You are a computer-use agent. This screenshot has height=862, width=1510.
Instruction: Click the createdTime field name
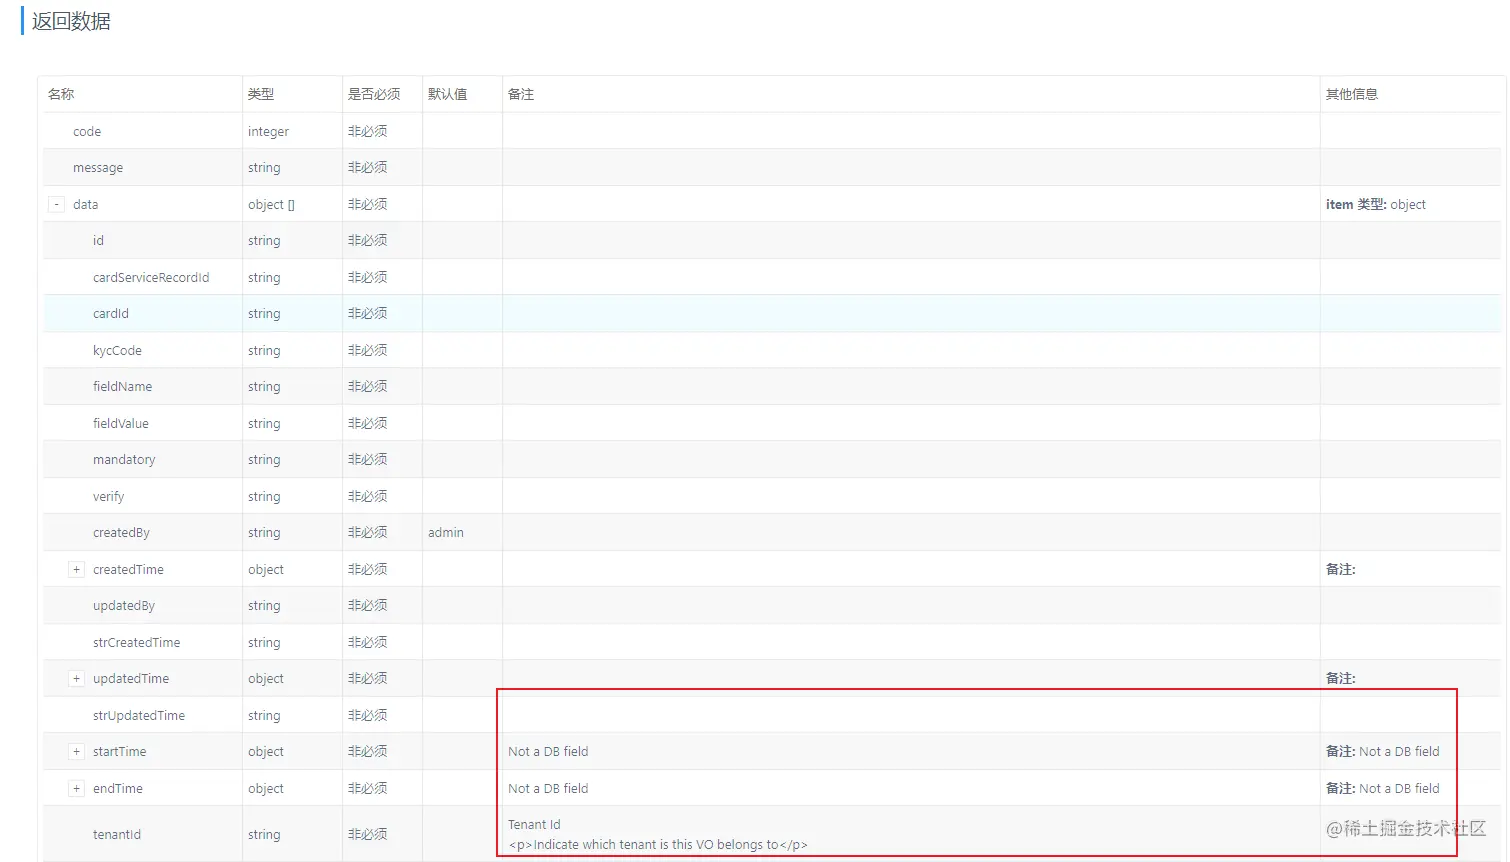point(128,569)
